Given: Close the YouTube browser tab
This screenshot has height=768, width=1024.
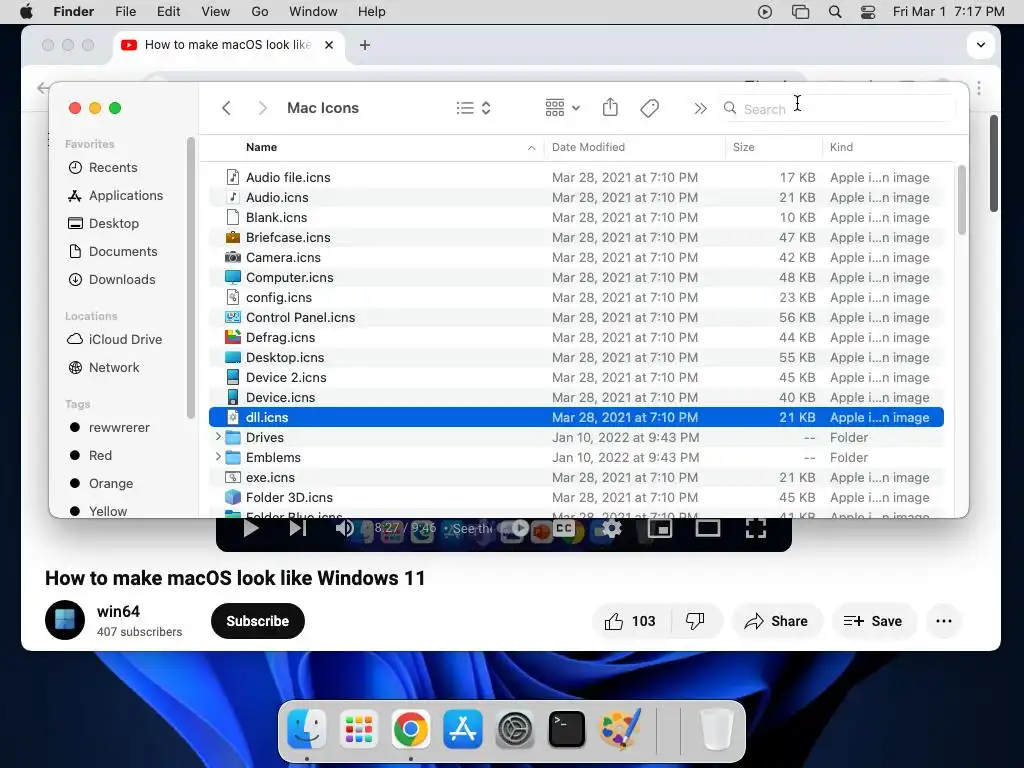Looking at the screenshot, I should click(x=329, y=45).
